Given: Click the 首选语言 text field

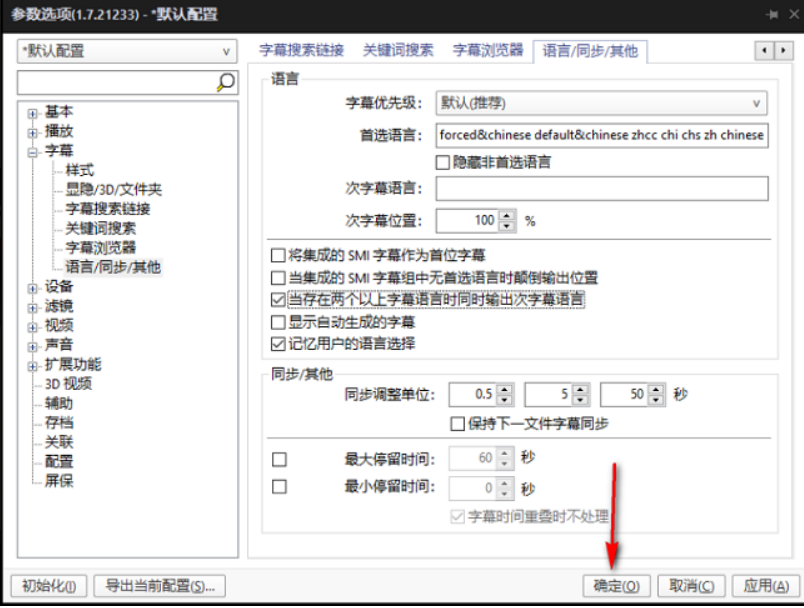Looking at the screenshot, I should [602, 135].
